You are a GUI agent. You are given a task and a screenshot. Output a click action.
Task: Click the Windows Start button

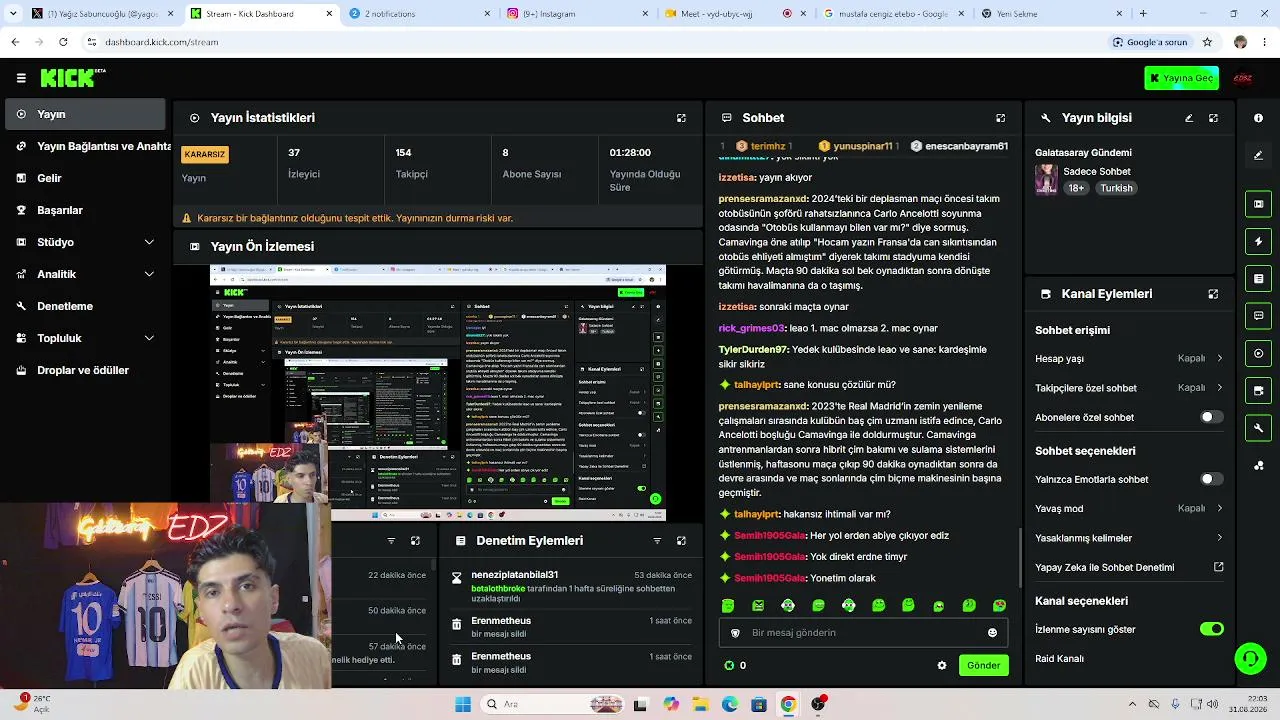[x=463, y=704]
